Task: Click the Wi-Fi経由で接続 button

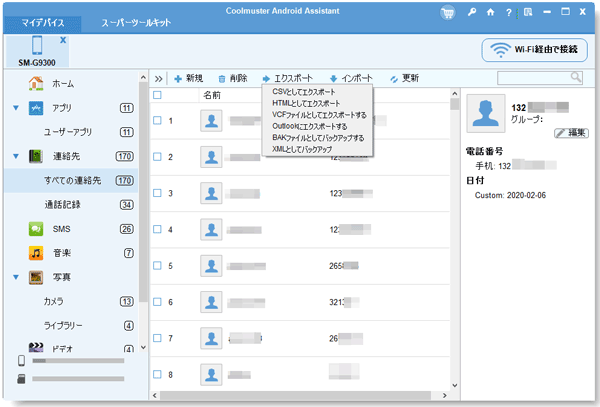Action: [534, 50]
